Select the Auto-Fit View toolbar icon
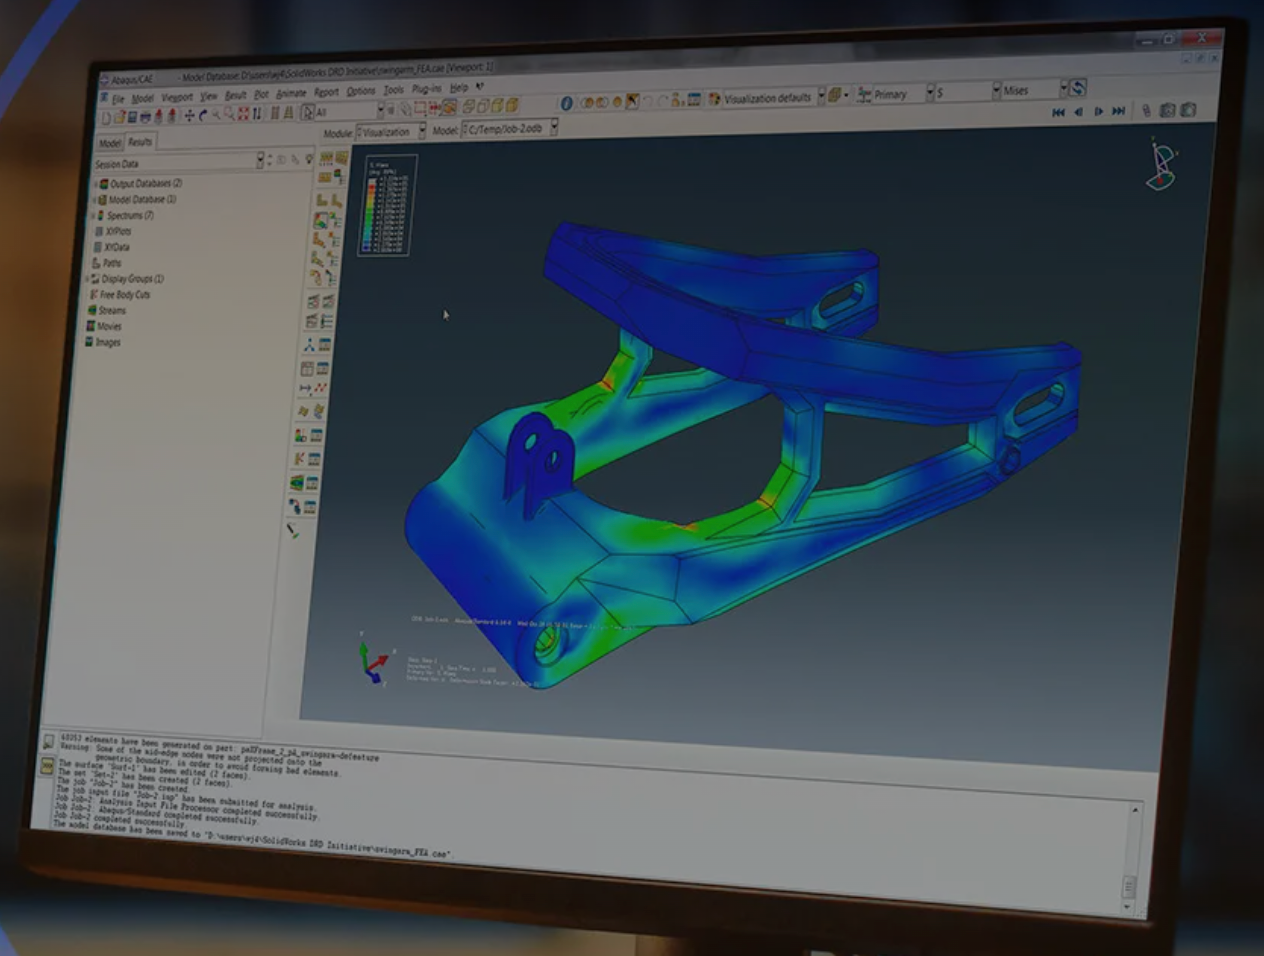Image resolution: width=1264 pixels, height=956 pixels. click(243, 115)
